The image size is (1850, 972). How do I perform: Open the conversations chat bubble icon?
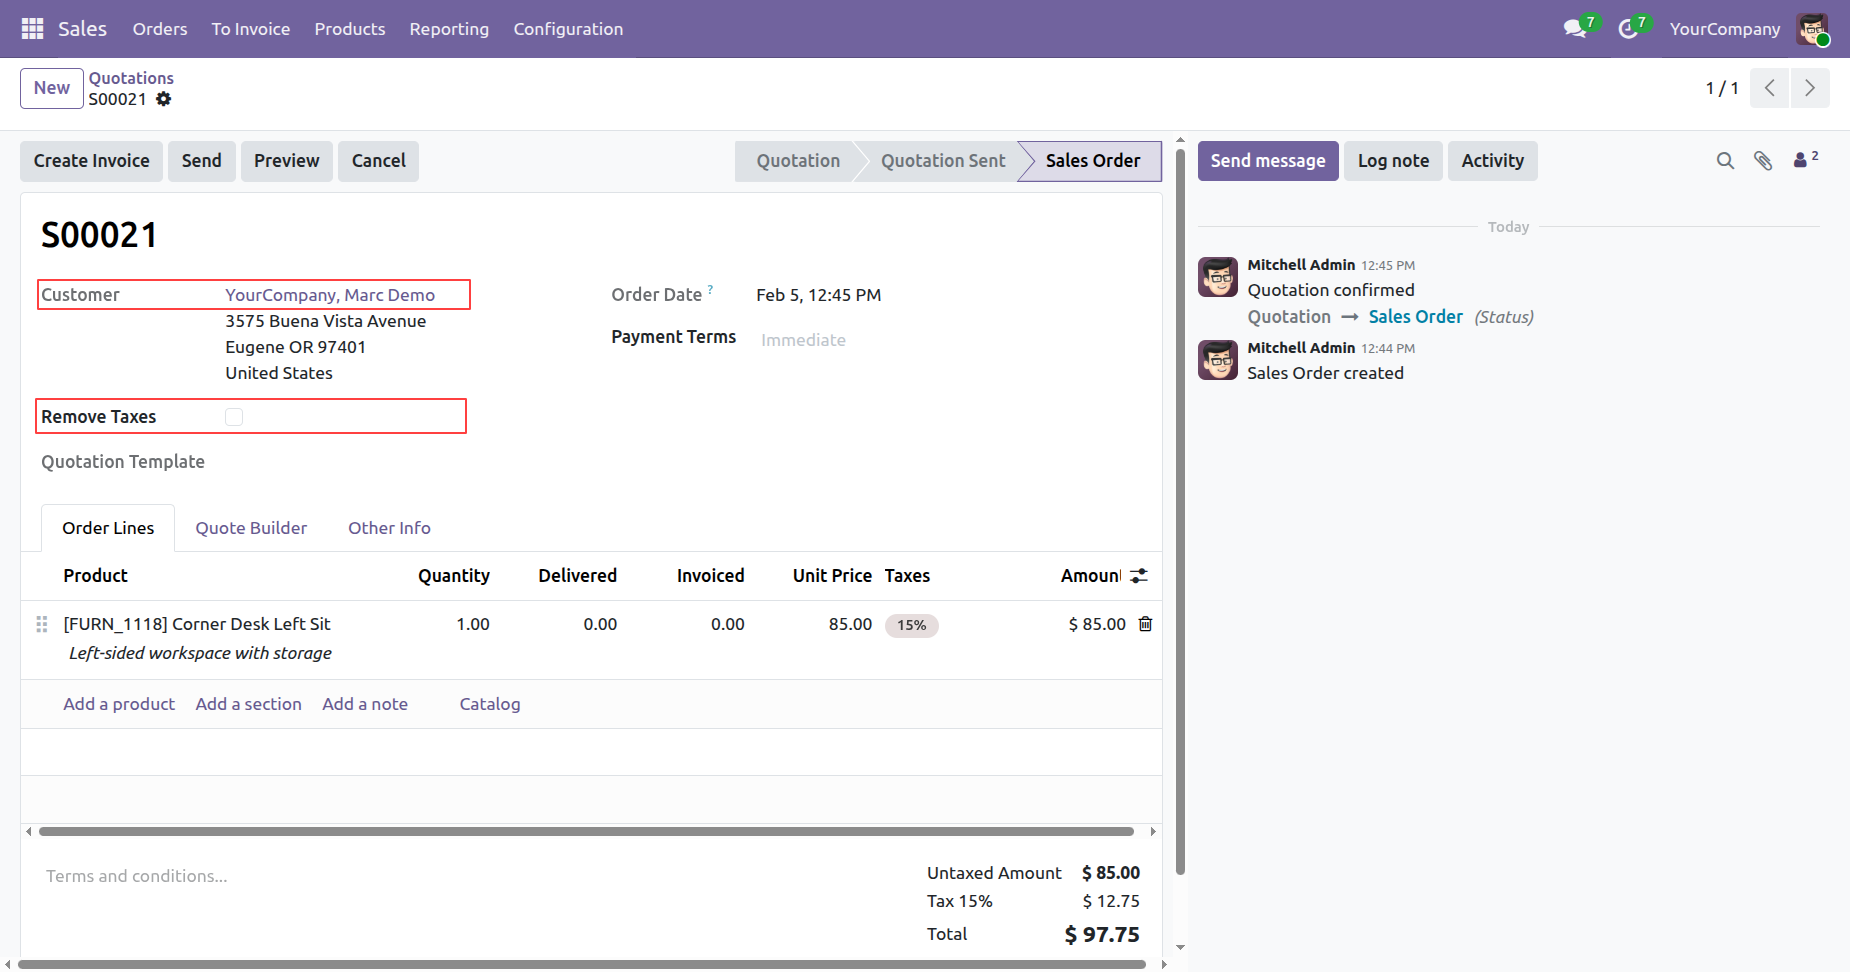click(1575, 29)
